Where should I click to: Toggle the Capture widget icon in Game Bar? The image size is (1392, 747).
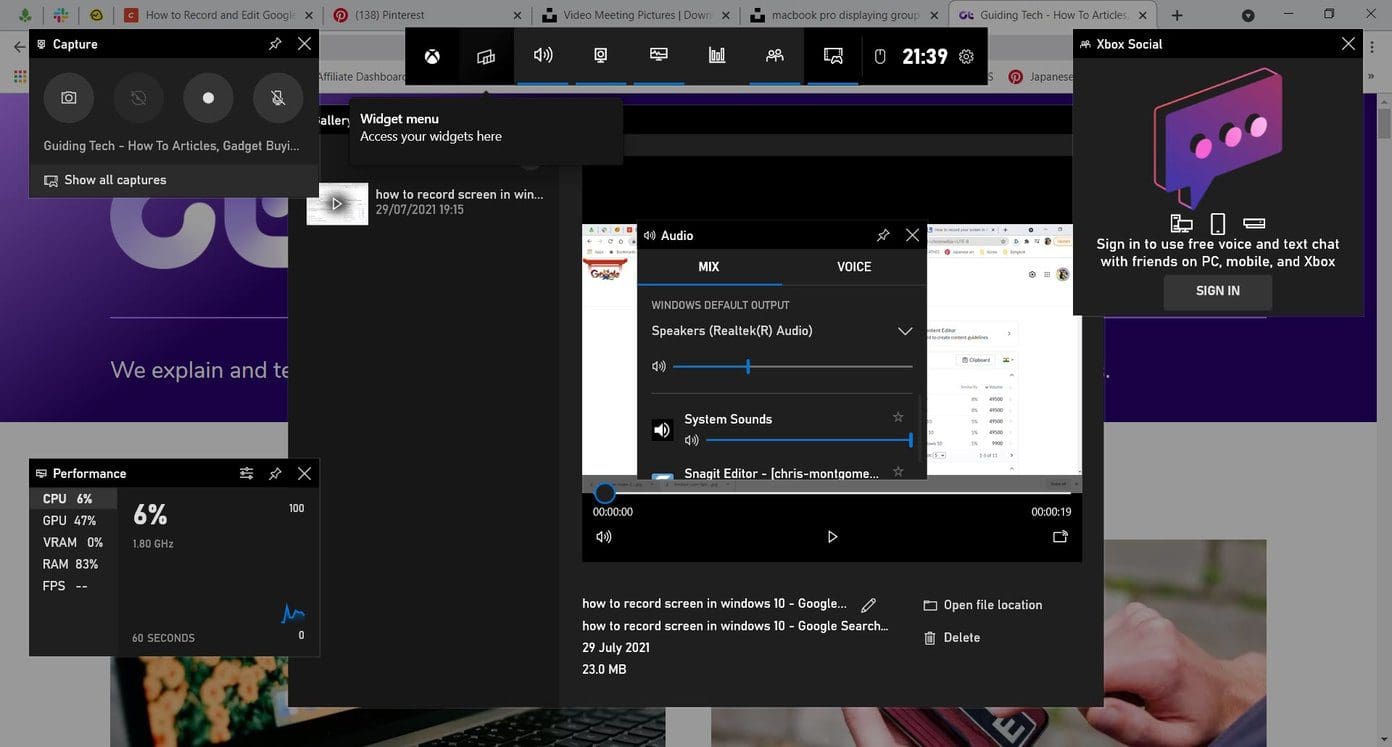click(x=601, y=56)
